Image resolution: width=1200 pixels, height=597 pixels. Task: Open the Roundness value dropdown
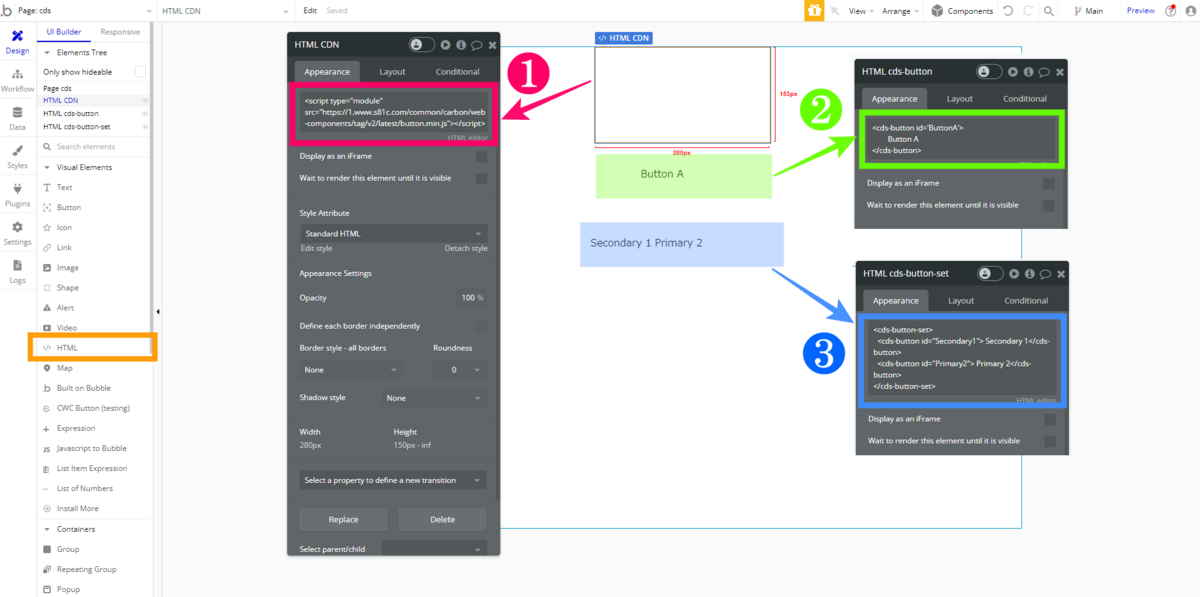coord(460,369)
